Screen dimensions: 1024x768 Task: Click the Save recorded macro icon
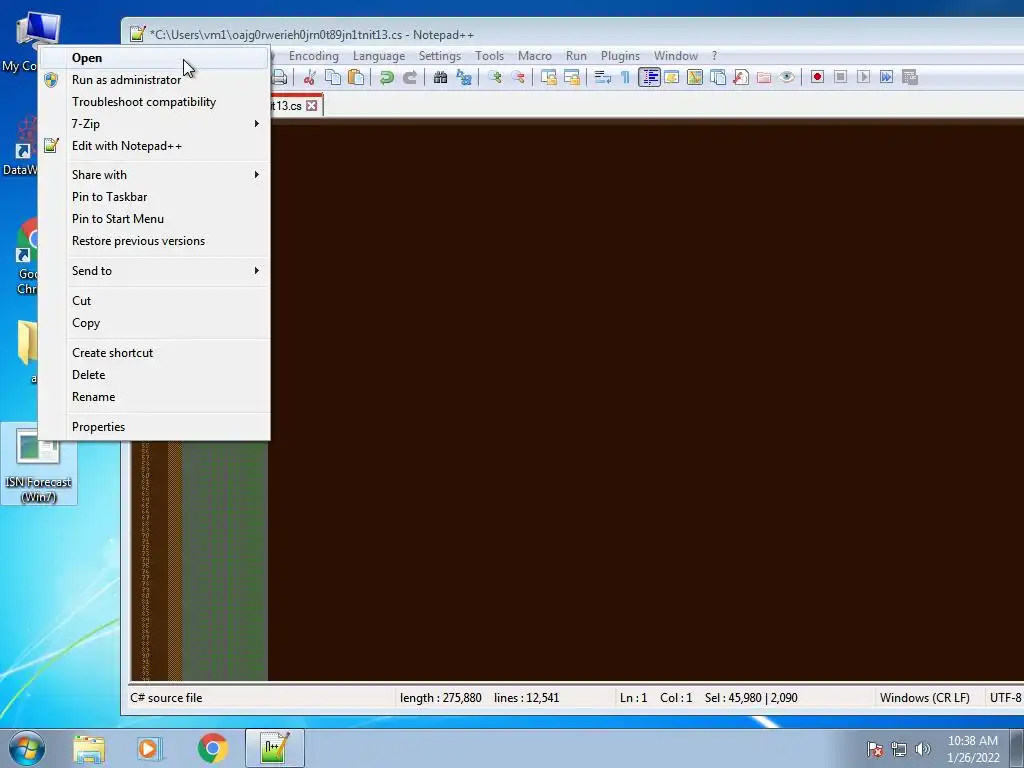coord(910,77)
